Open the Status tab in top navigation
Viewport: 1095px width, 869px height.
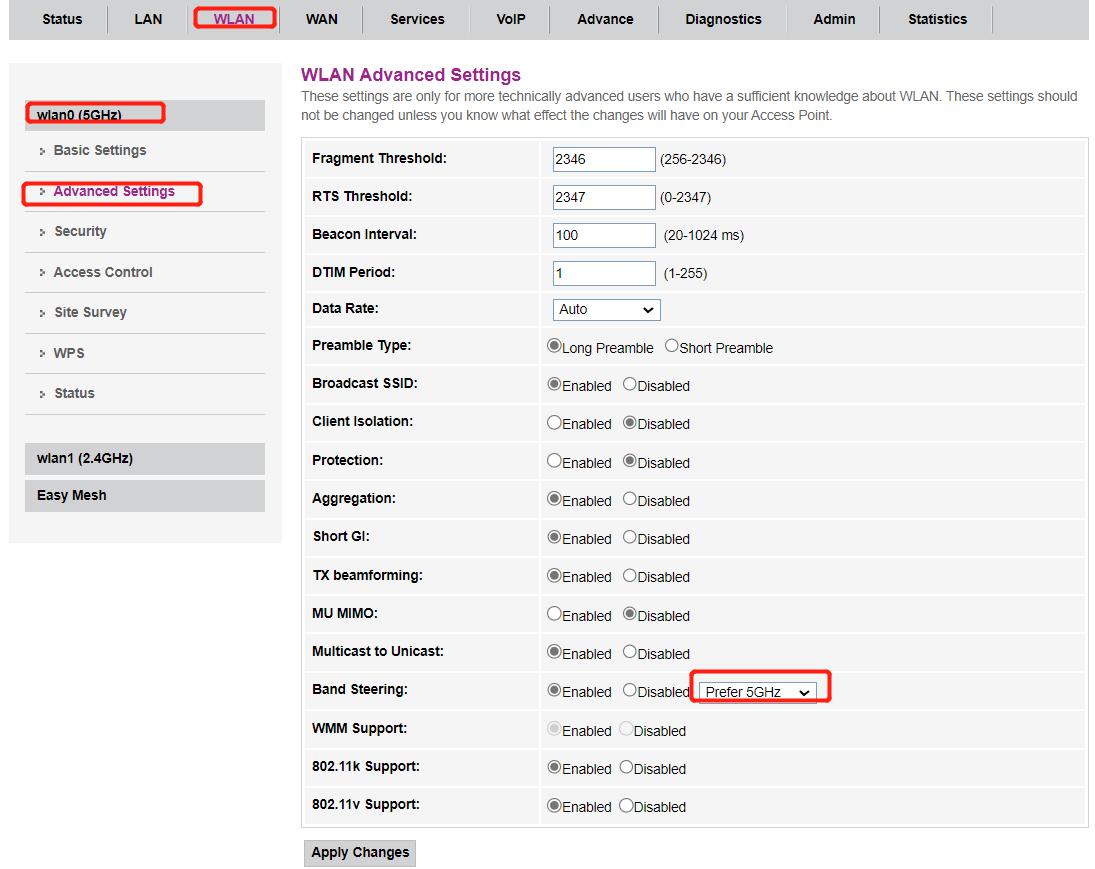point(62,19)
